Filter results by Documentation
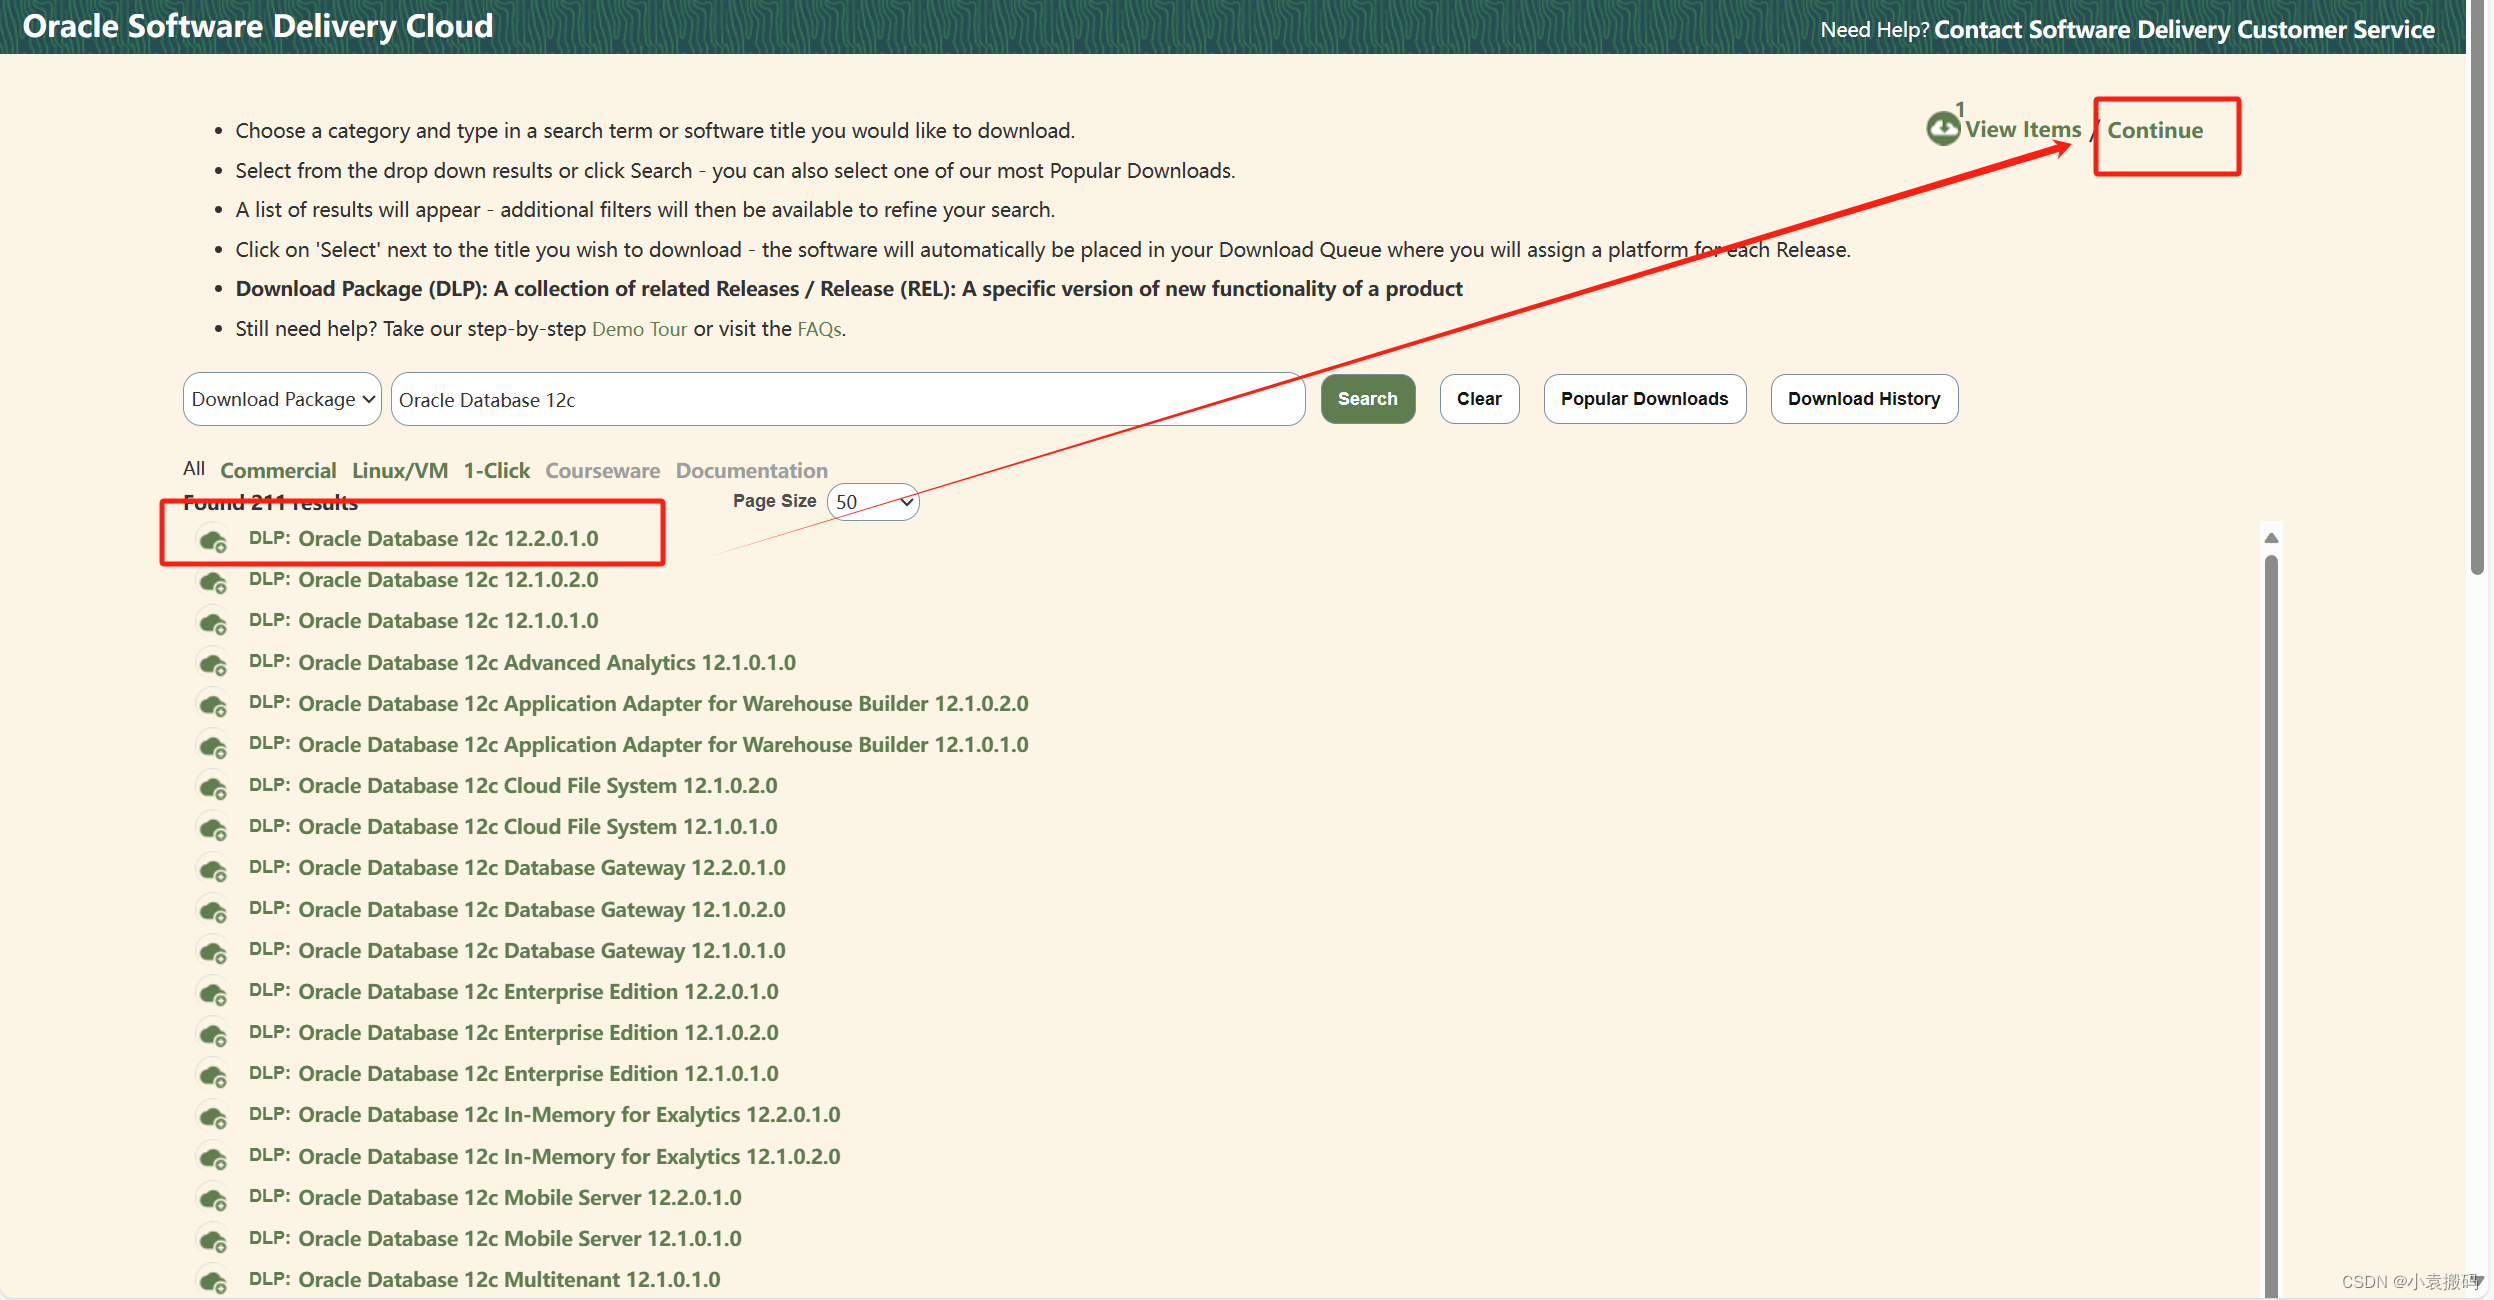 [752, 470]
